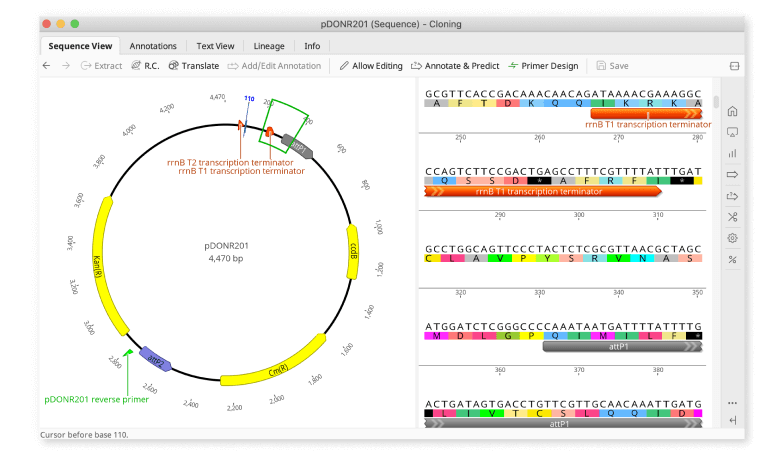Image resolution: width=784 pixels, height=455 pixels.
Task: Click the scissors icon in right sidebar
Action: [732, 217]
